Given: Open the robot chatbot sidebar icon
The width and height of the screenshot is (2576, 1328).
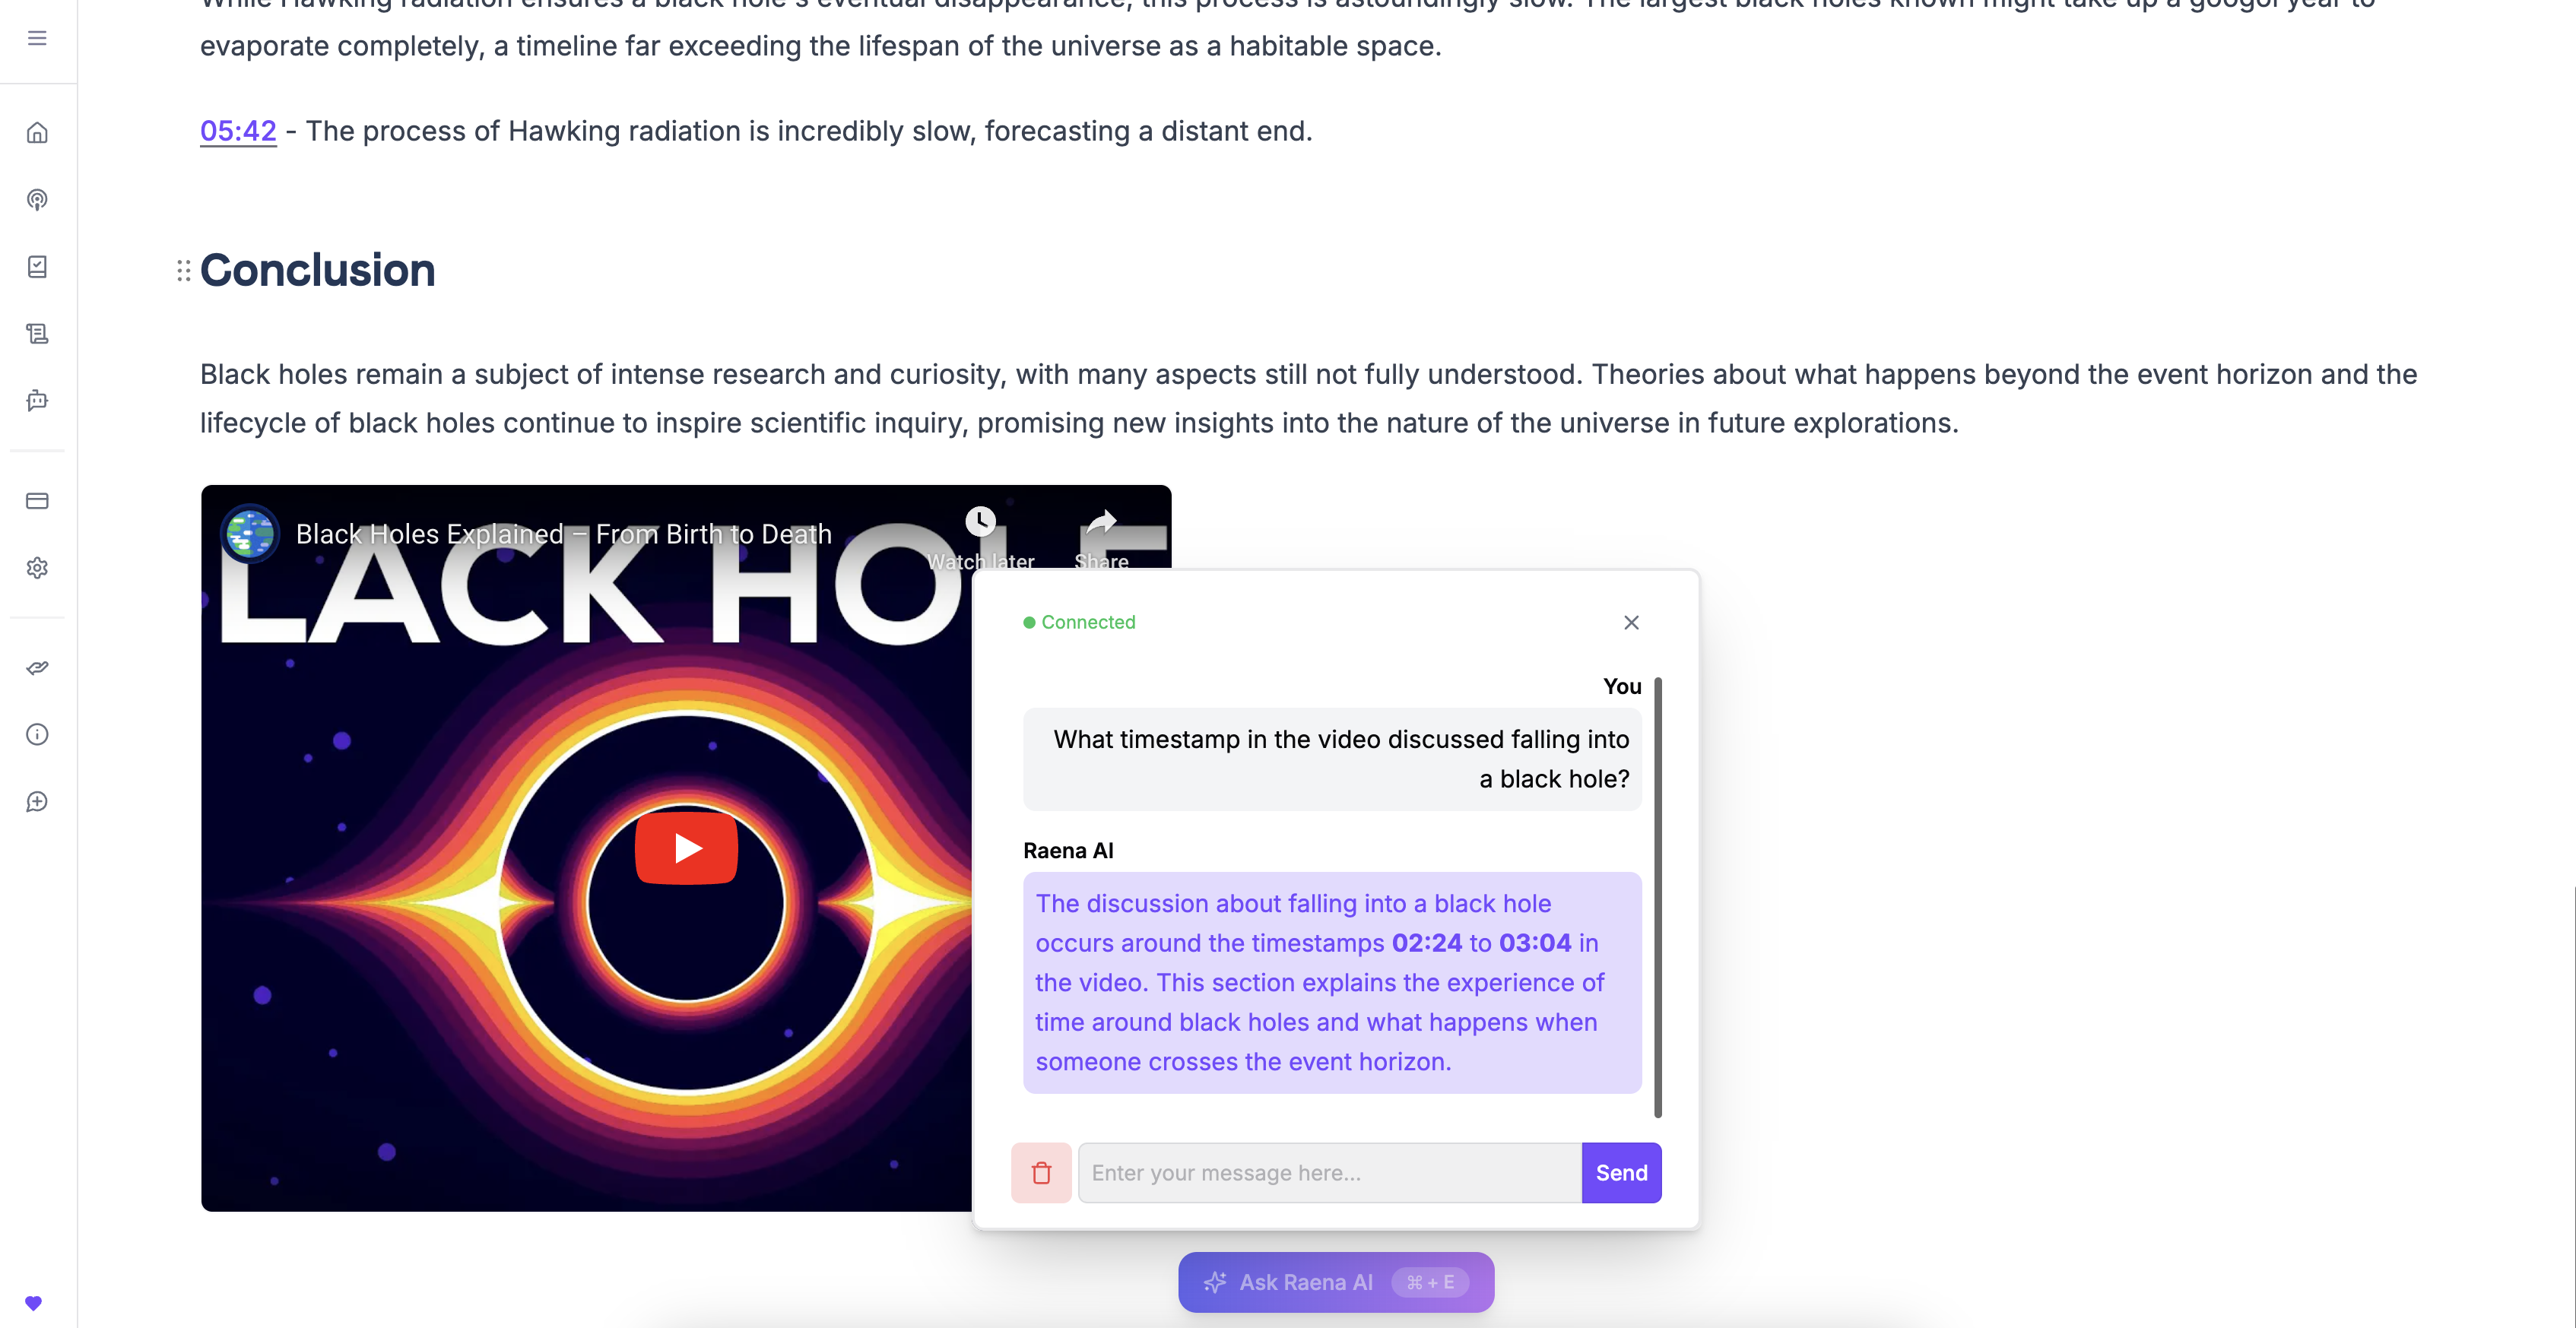Looking at the screenshot, I should tap(37, 401).
